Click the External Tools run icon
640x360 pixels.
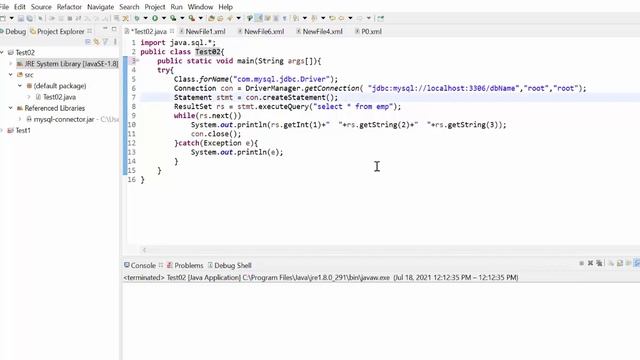[x=191, y=18]
